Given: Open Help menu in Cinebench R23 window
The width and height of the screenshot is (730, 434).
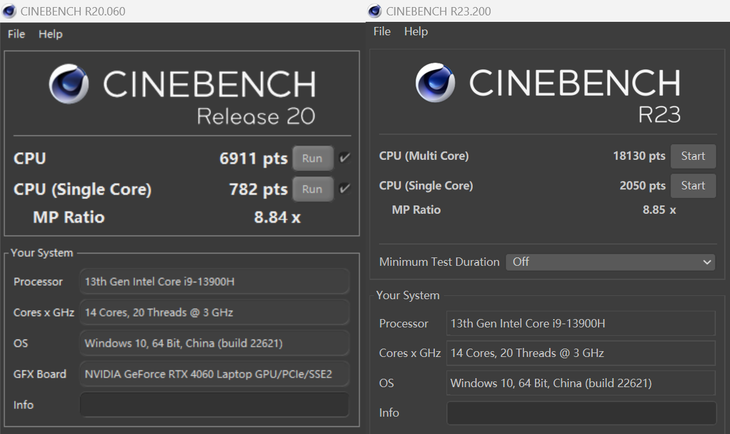Looking at the screenshot, I should coord(416,31).
